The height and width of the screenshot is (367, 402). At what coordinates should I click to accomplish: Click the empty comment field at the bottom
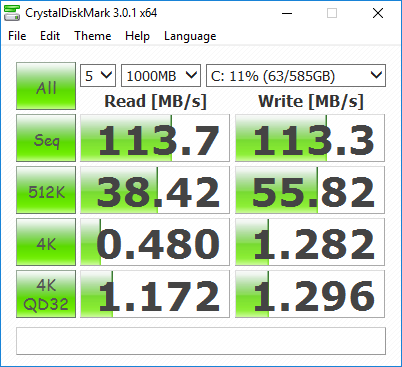pos(201,341)
